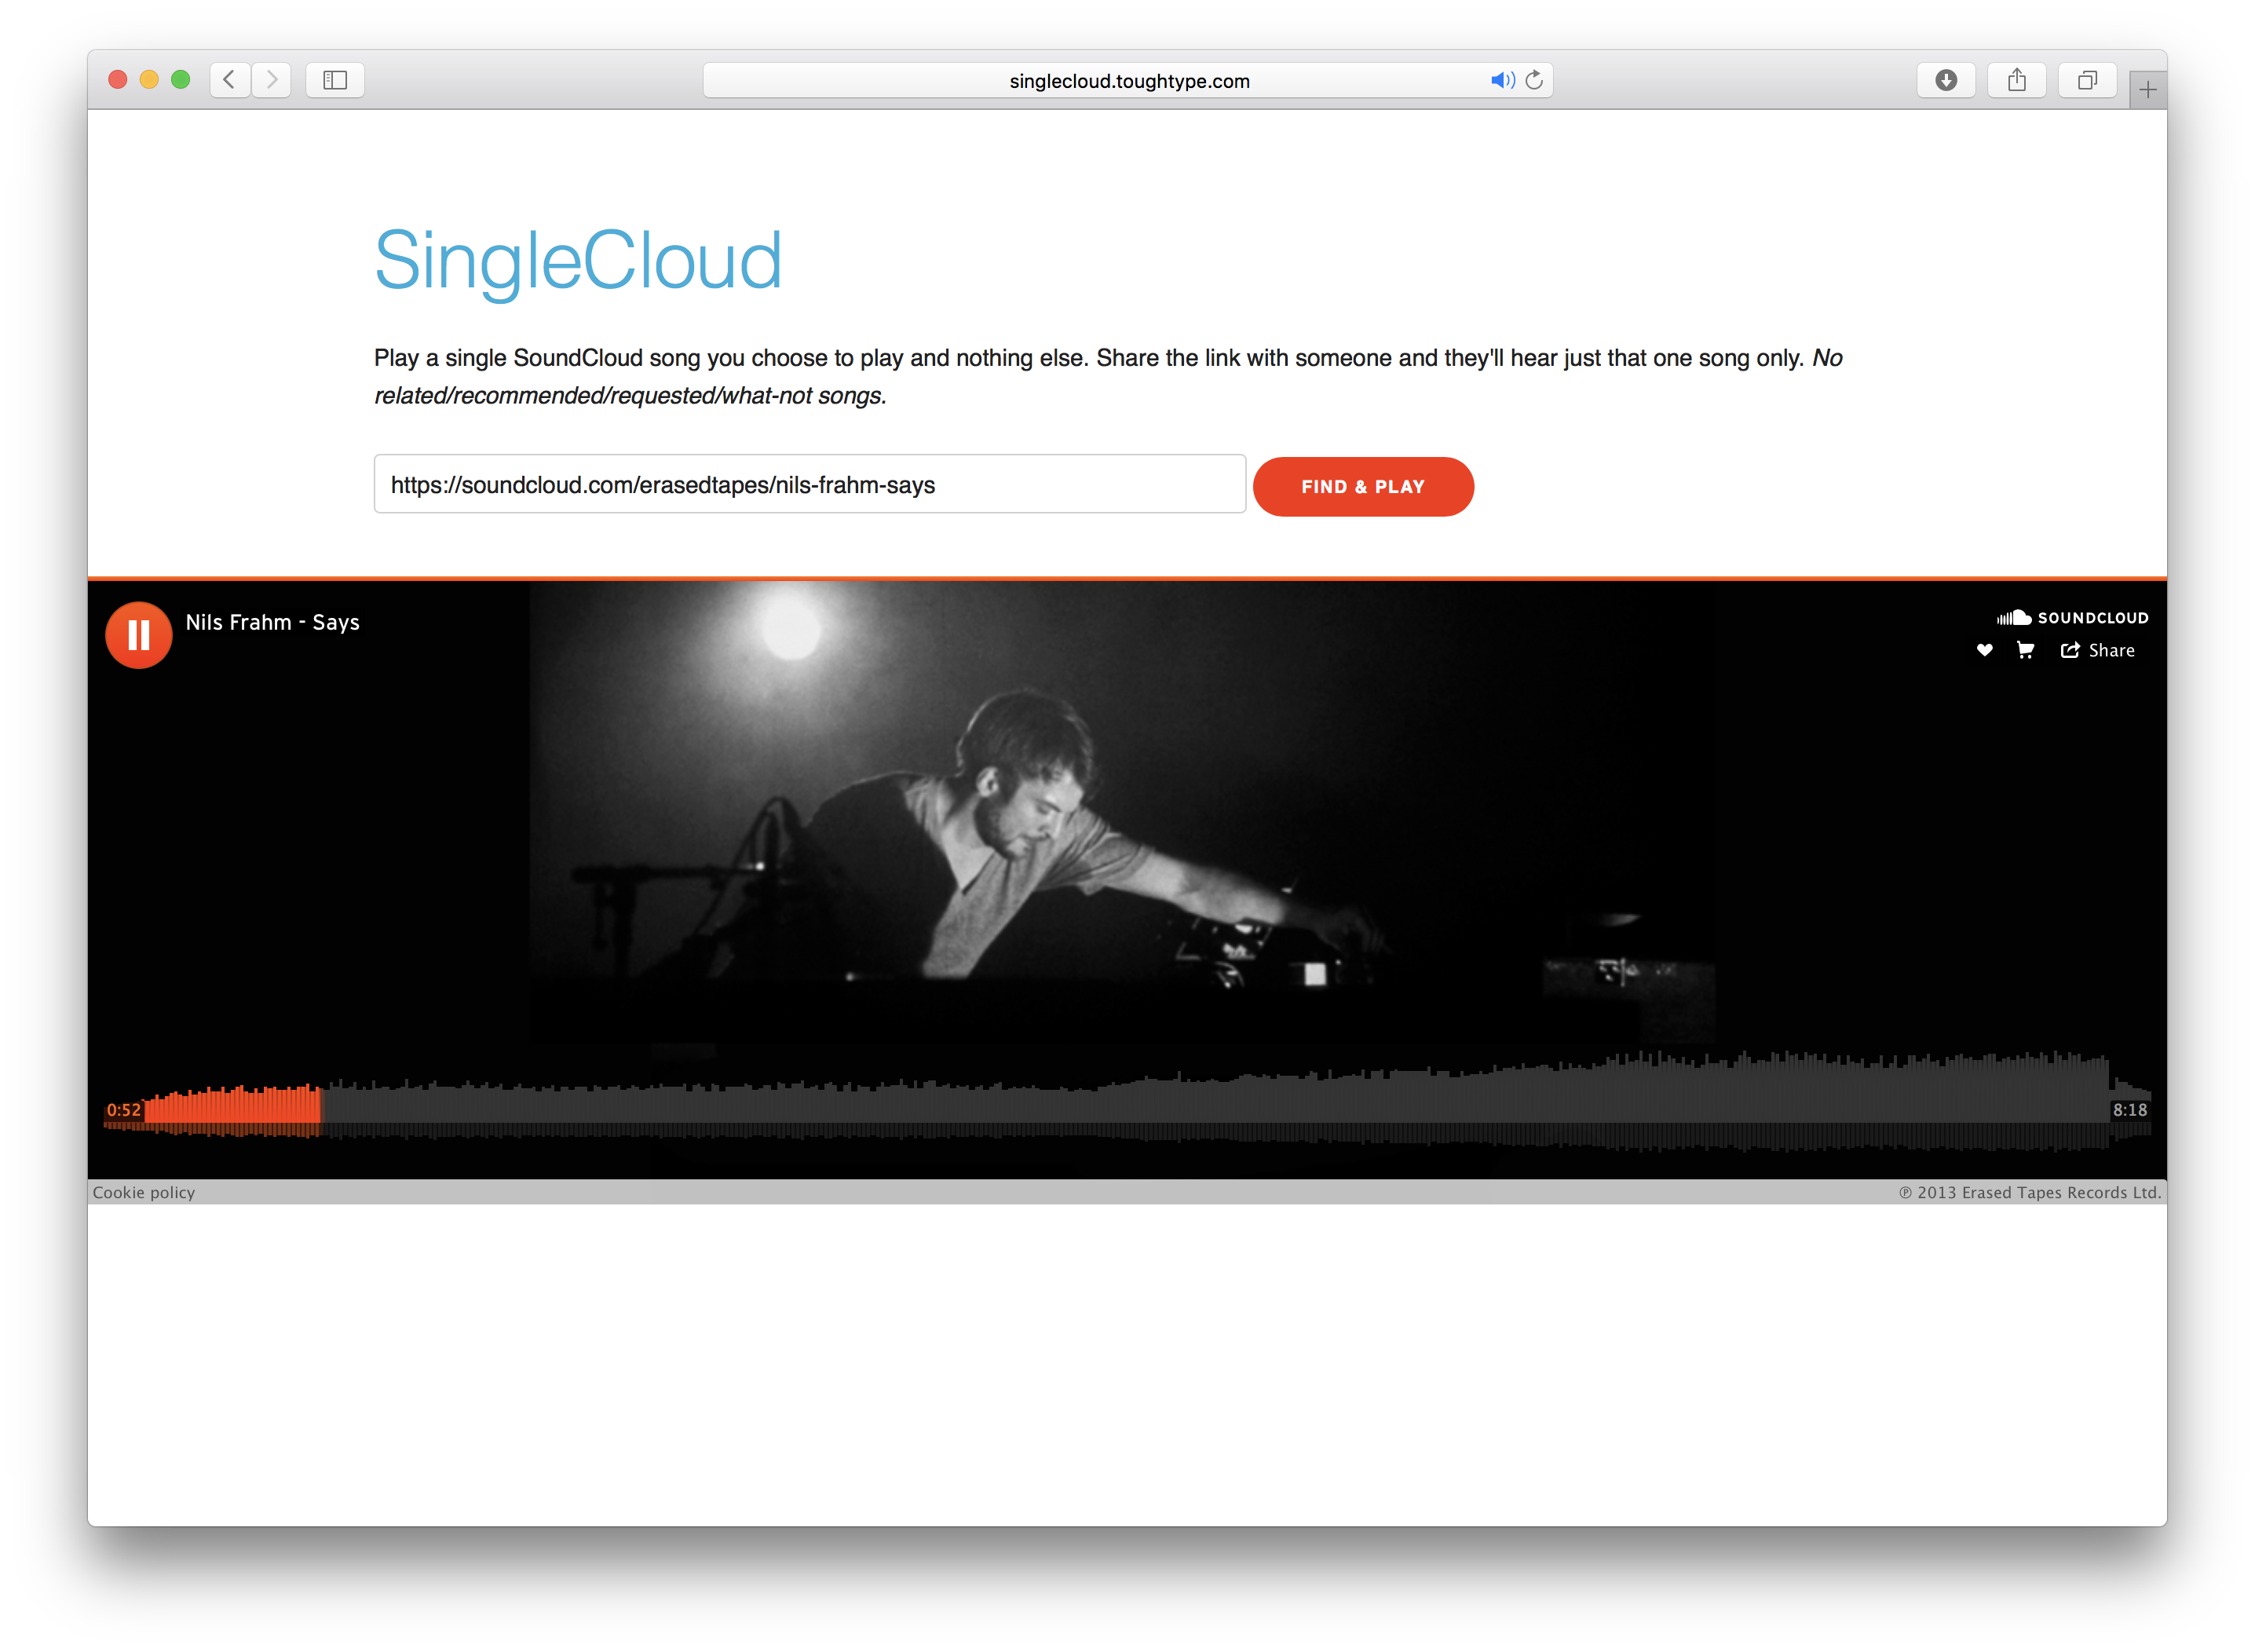Go forward in Safari history
The height and width of the screenshot is (1652, 2255).
point(271,80)
